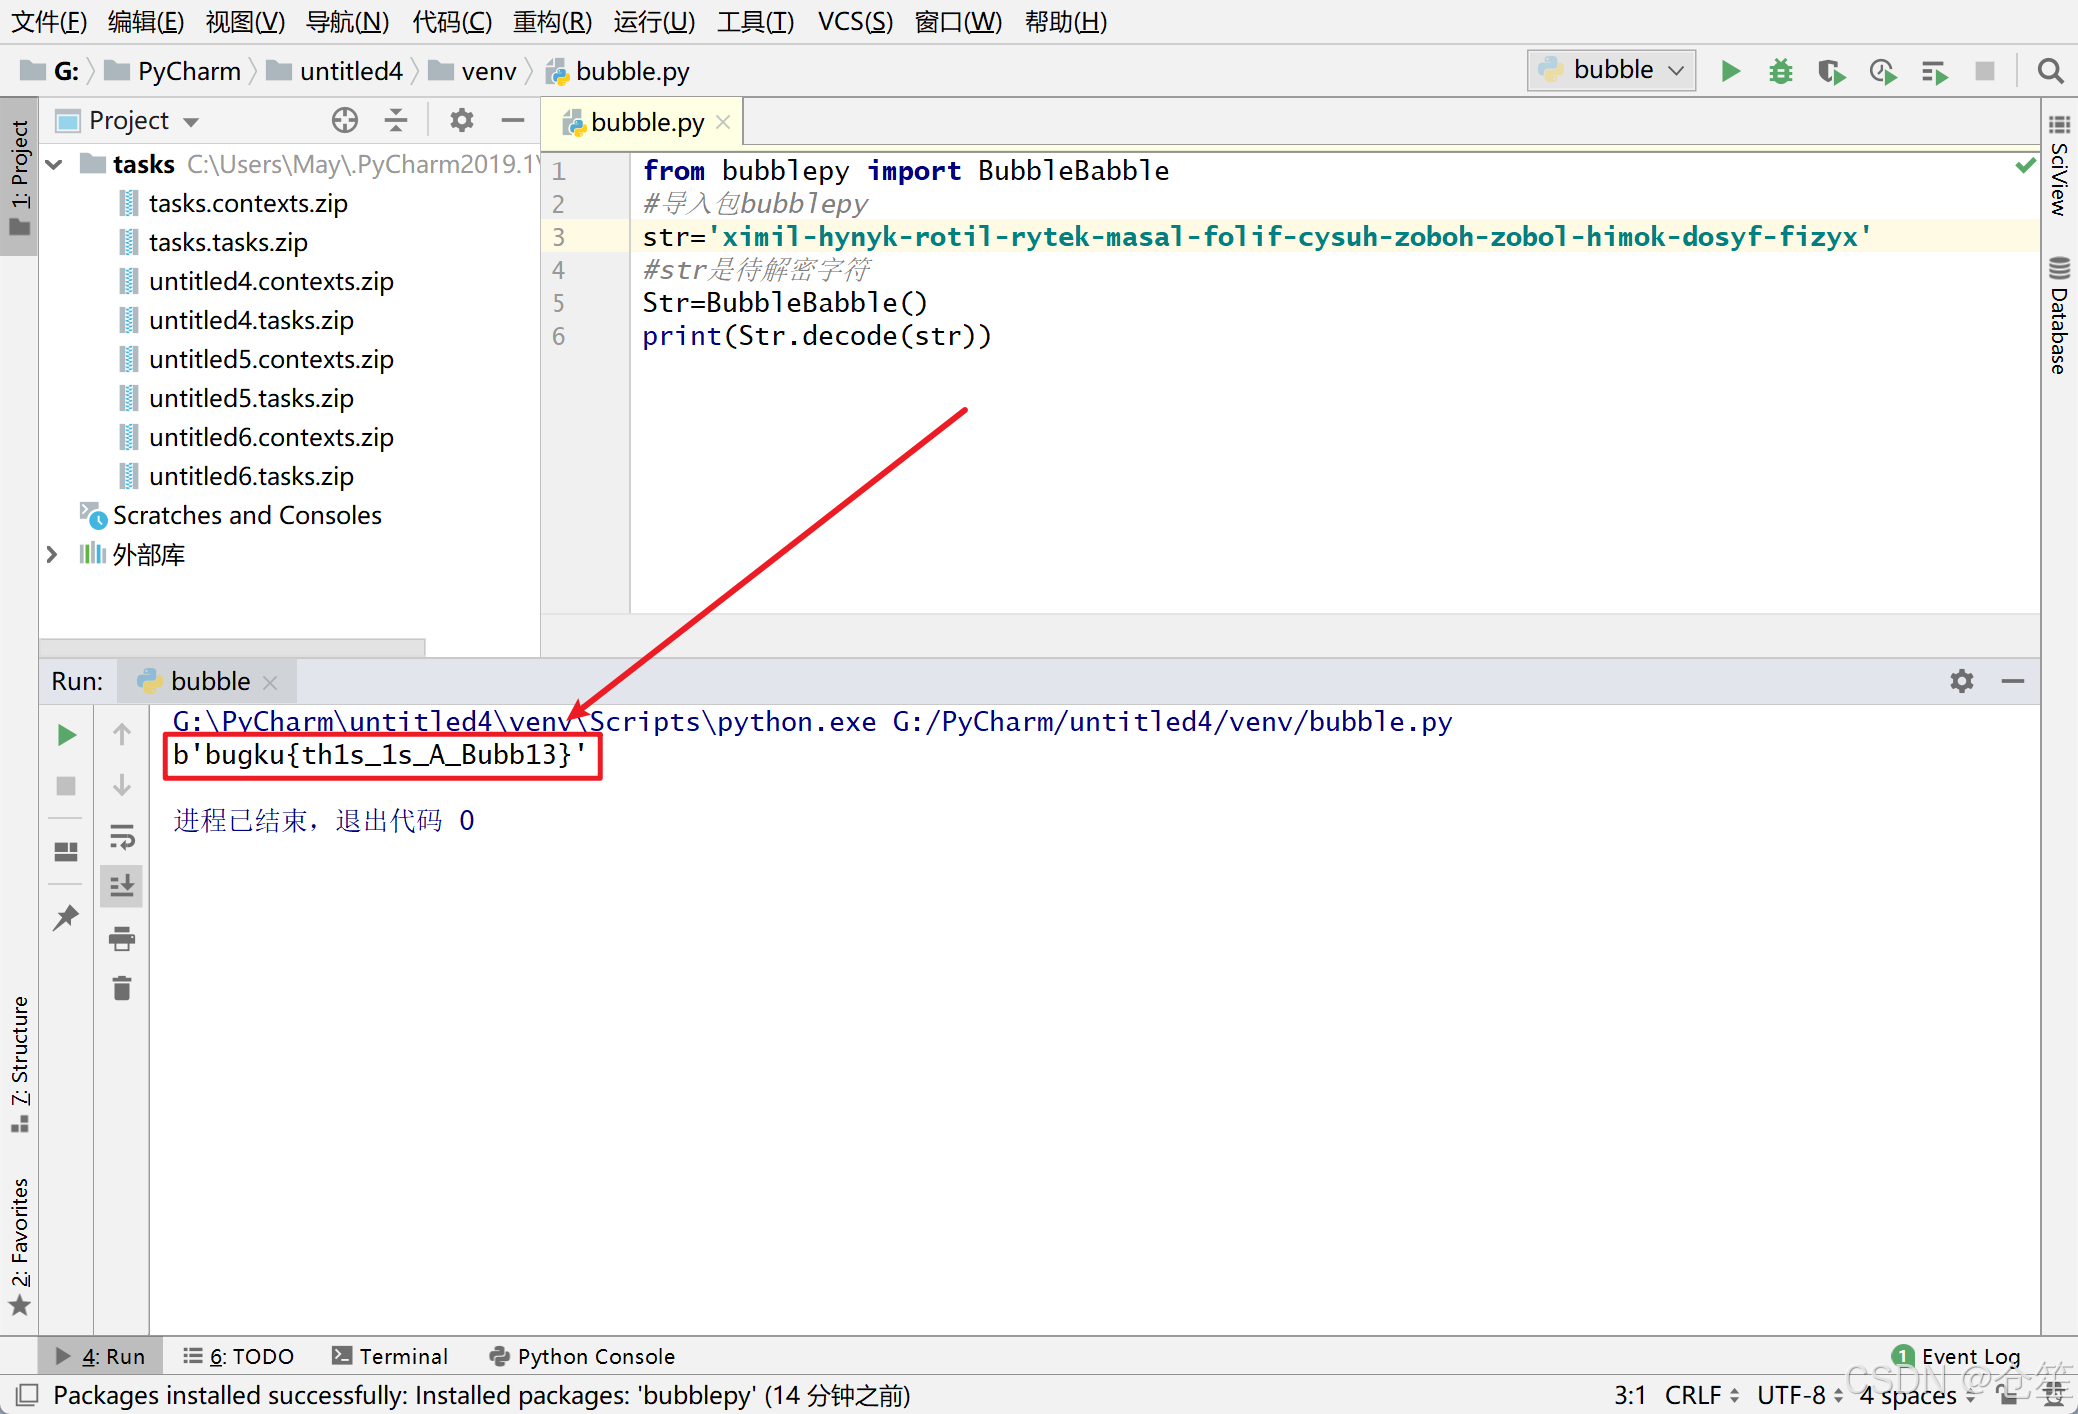Screen dimensions: 2078x1414
Task: Click the locate target icon in Project panel
Action: click(x=344, y=121)
